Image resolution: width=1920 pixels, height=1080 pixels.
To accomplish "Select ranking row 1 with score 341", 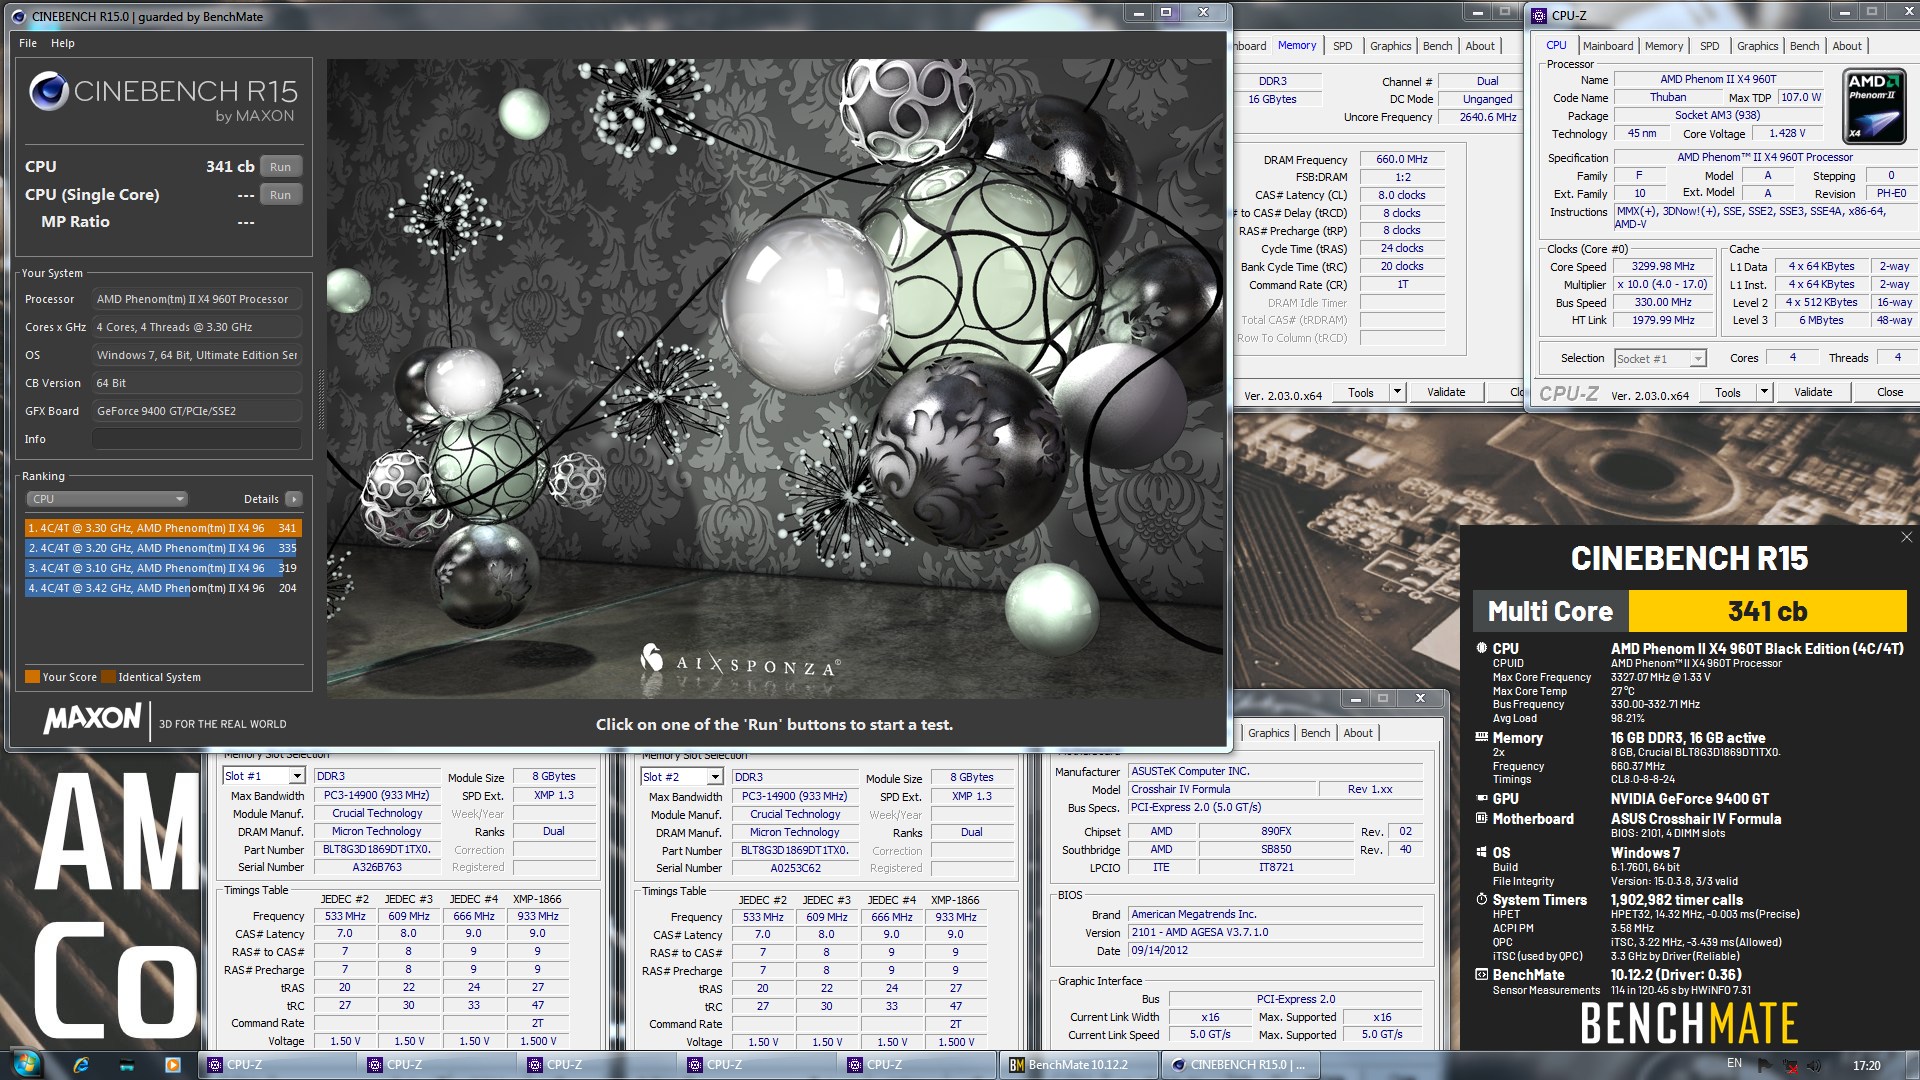I will tap(163, 528).
